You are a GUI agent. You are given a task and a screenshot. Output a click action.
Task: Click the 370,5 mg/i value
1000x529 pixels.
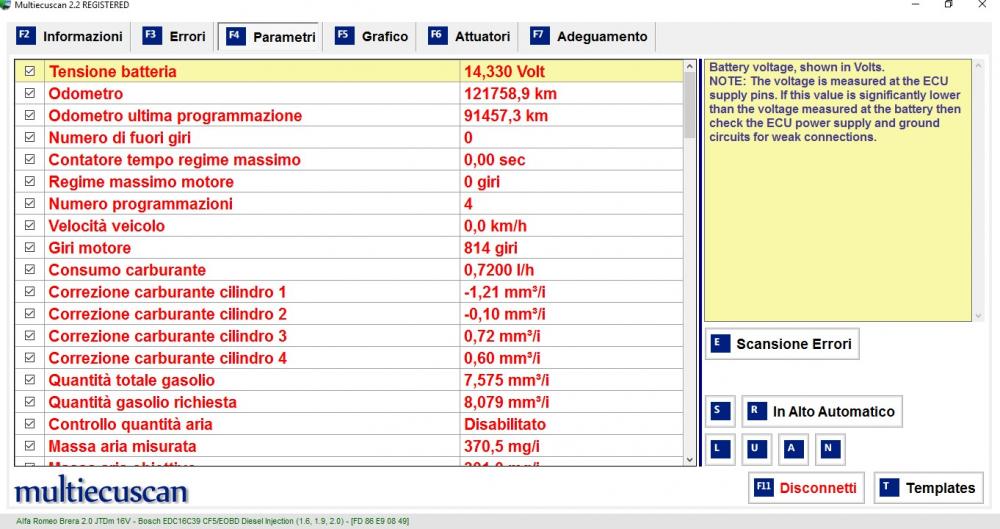tap(501, 446)
